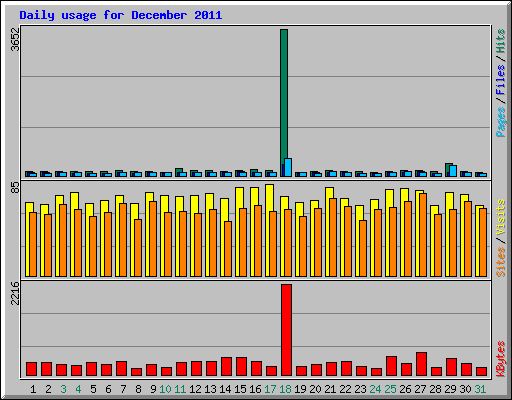Click day label 9 on the x-axis
This screenshot has height=400, width=512.
coord(153,389)
